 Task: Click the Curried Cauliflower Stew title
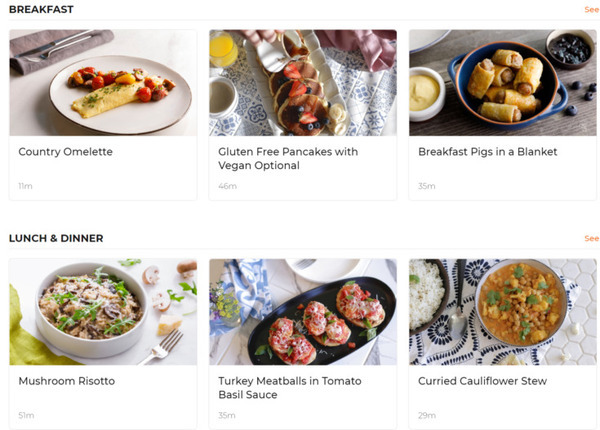click(x=482, y=381)
